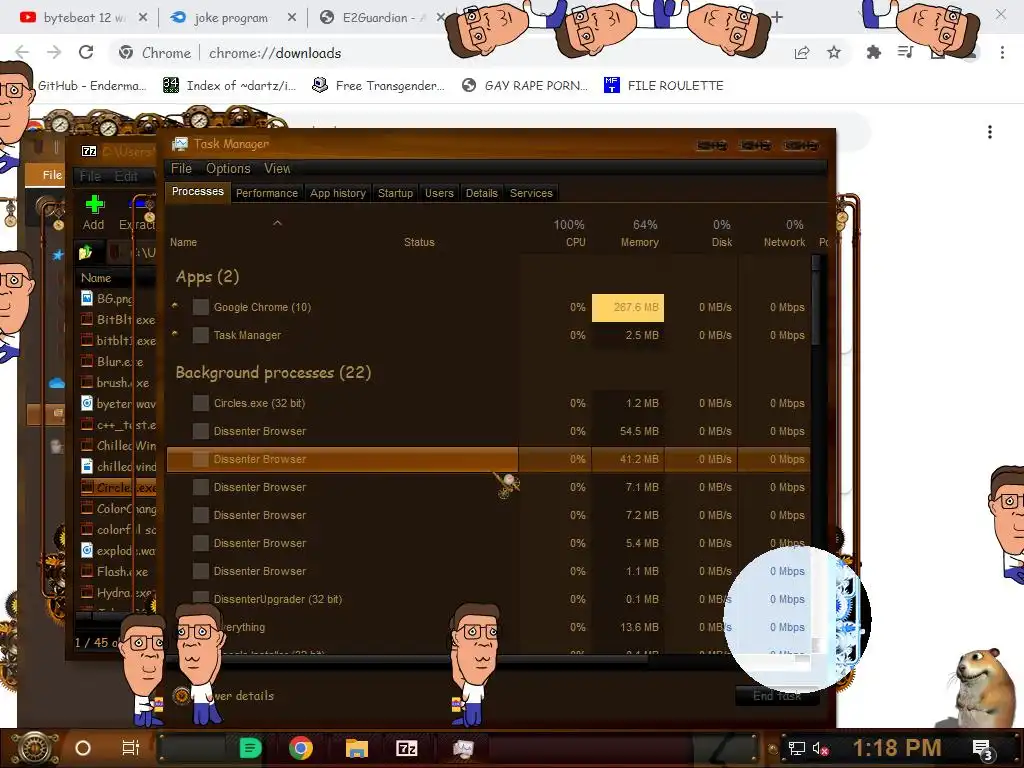The height and width of the screenshot is (768, 1024).
Task: Expand Task Manager process entry
Action: [x=175, y=333]
